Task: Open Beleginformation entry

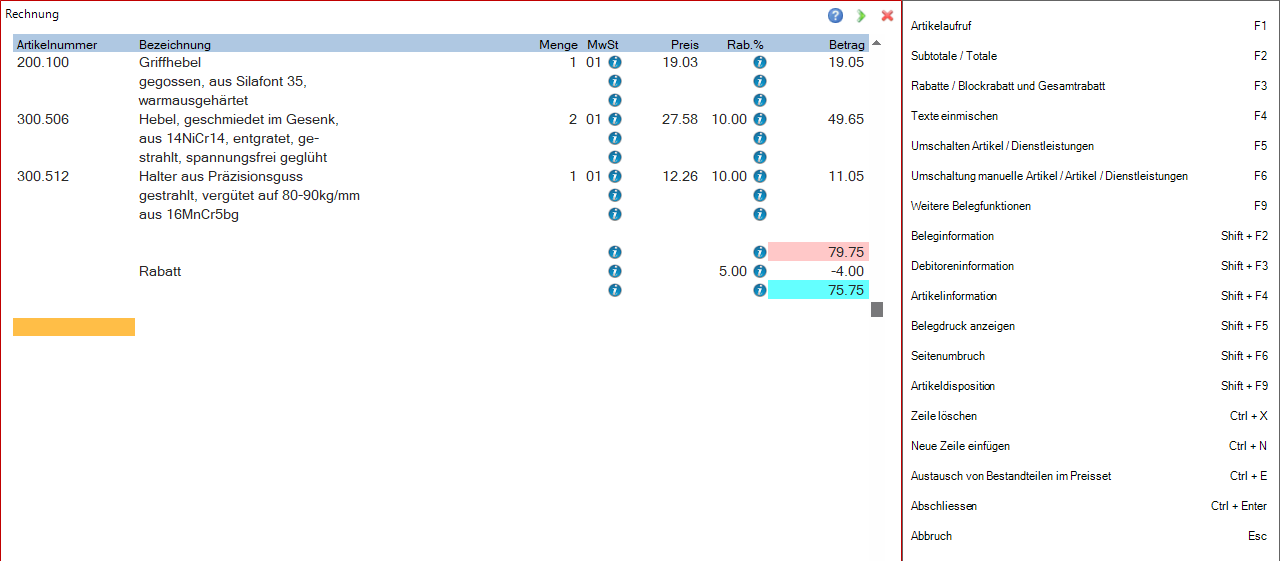Action: point(1089,236)
